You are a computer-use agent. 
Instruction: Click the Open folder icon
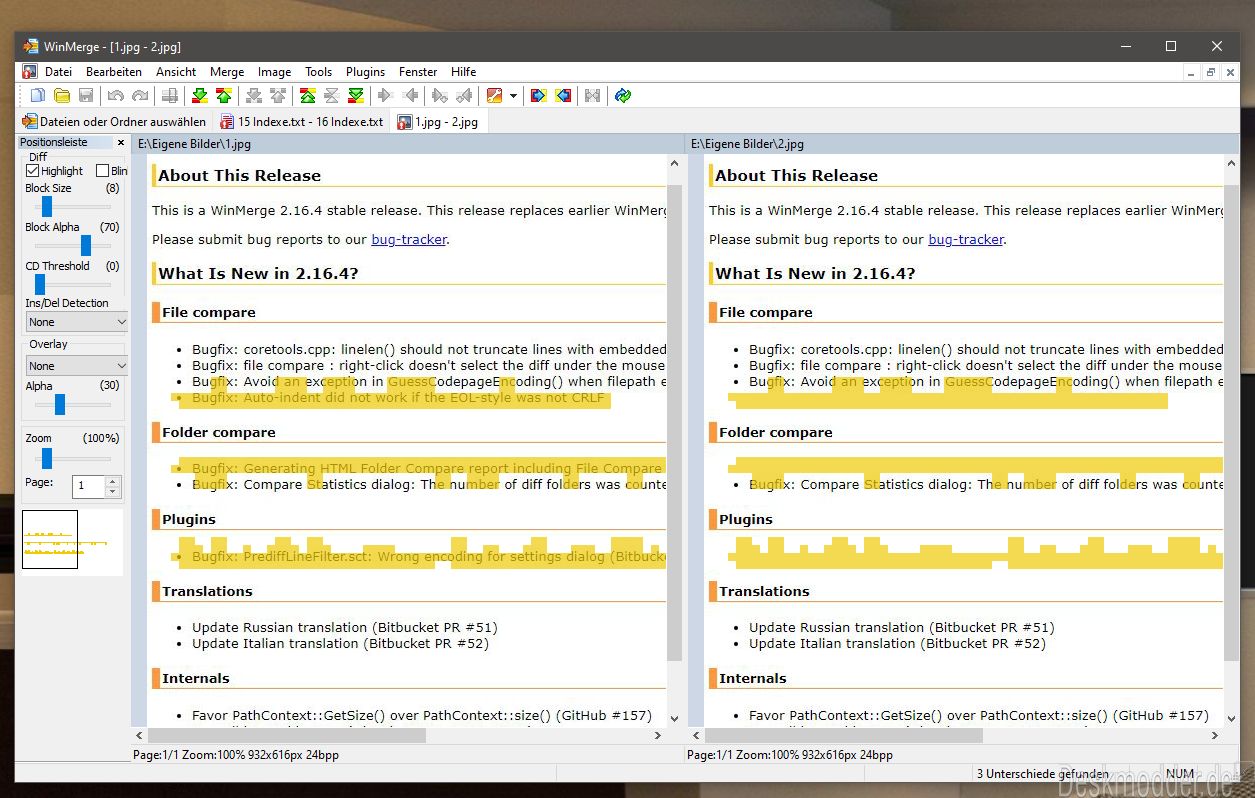62,96
